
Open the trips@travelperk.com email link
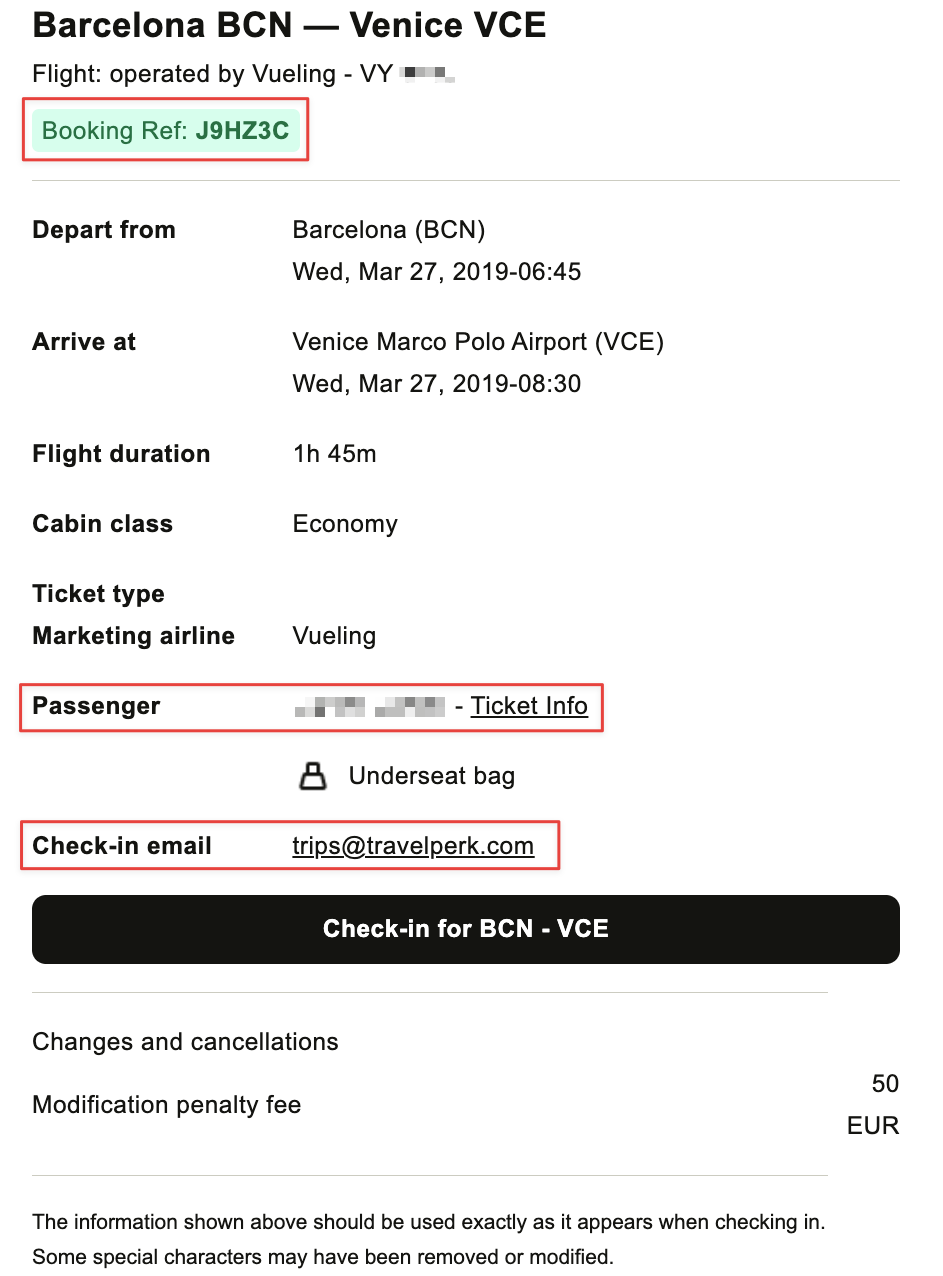pos(413,846)
